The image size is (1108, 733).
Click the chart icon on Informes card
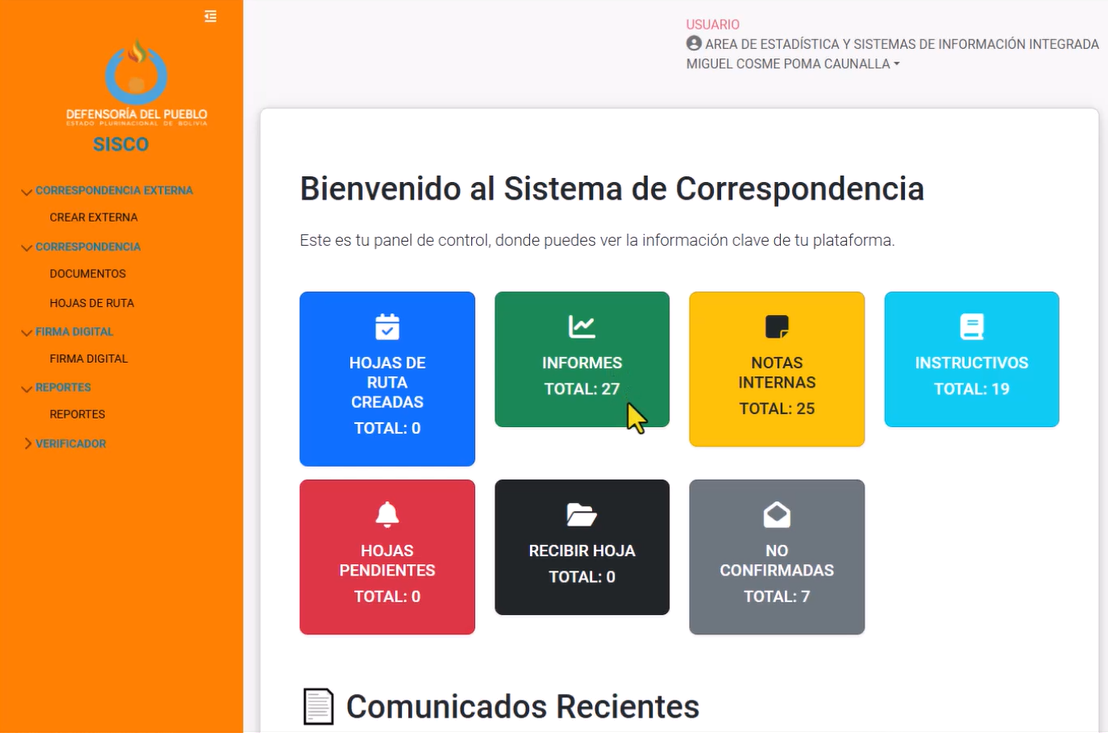coord(581,327)
